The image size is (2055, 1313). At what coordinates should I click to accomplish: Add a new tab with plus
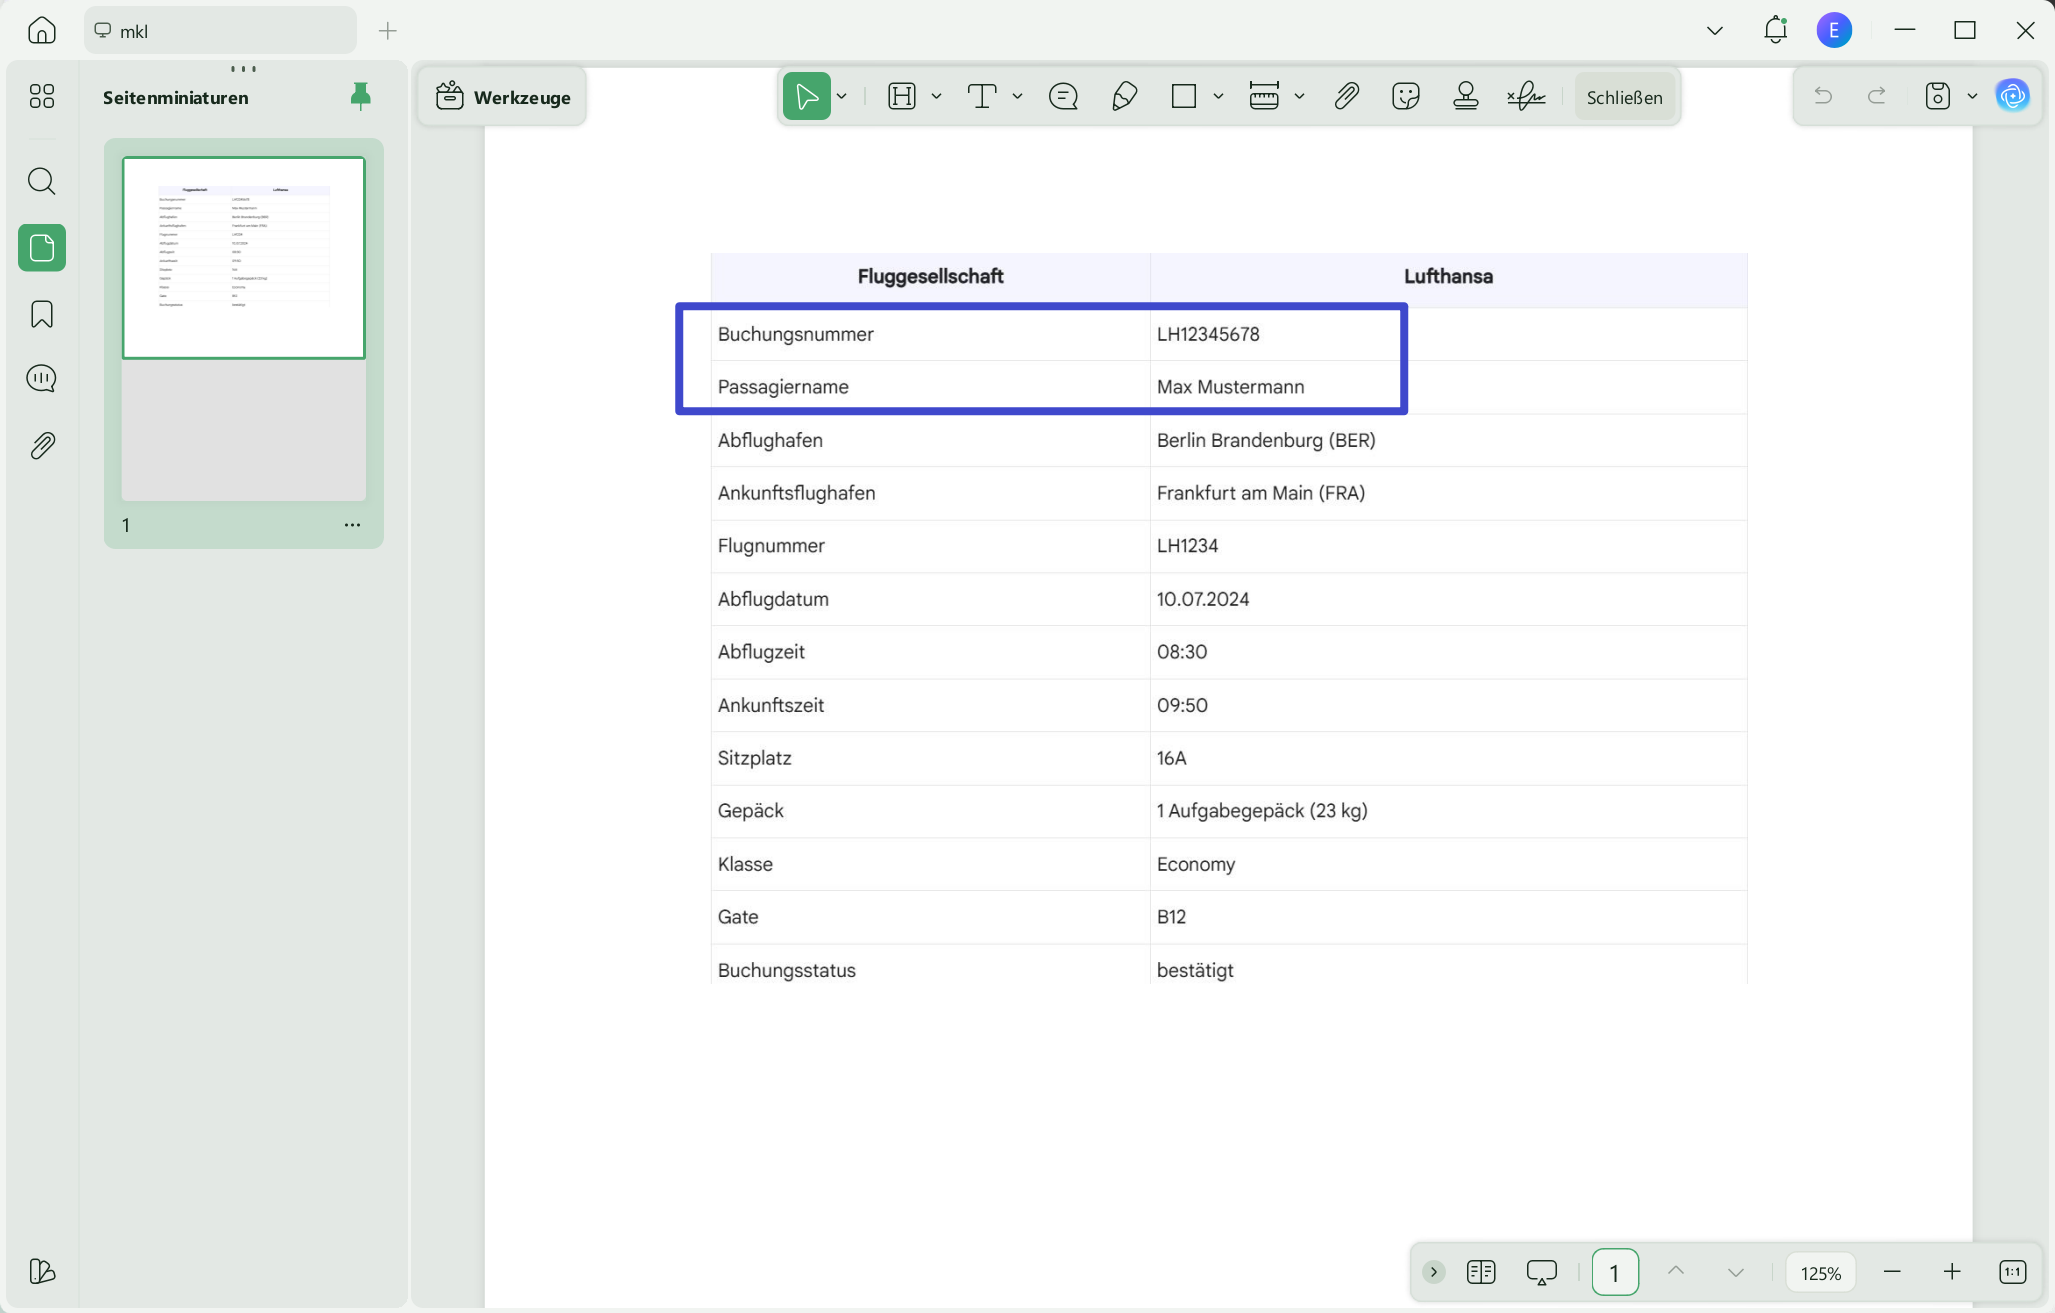(388, 31)
